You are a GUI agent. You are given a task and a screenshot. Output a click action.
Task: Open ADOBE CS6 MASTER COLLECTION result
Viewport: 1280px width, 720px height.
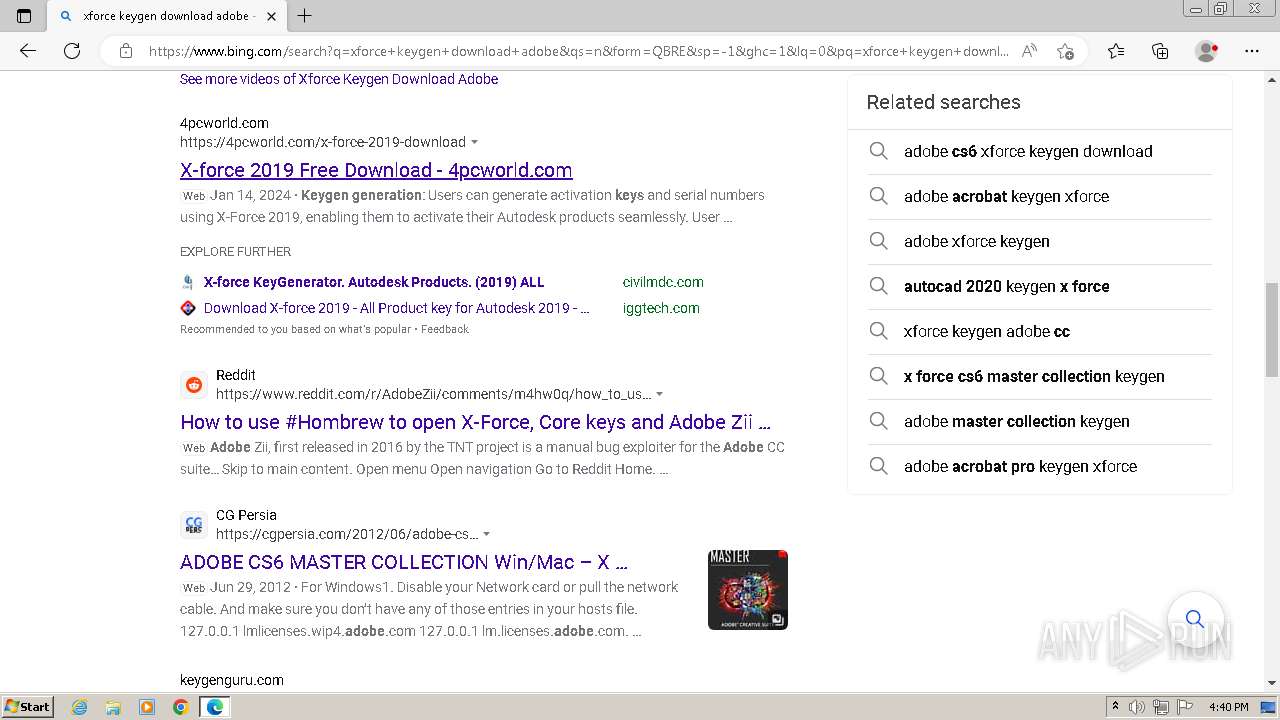pos(404,562)
